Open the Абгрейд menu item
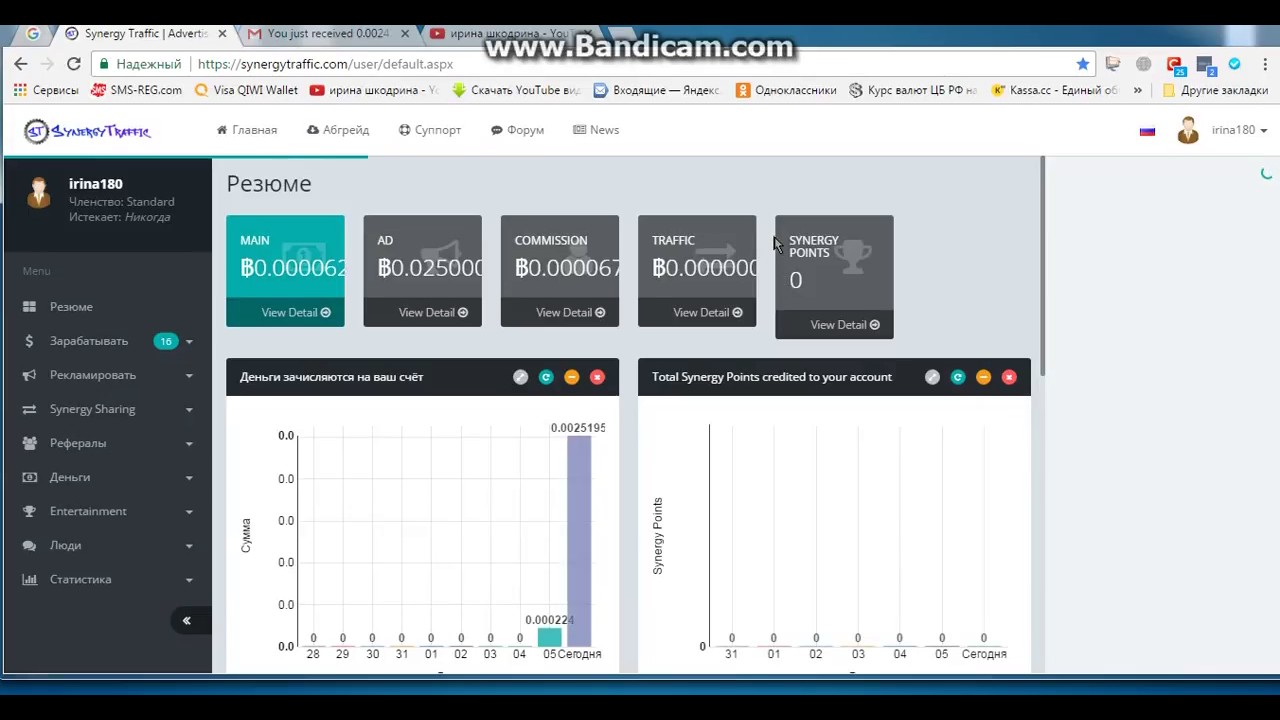 coord(338,130)
